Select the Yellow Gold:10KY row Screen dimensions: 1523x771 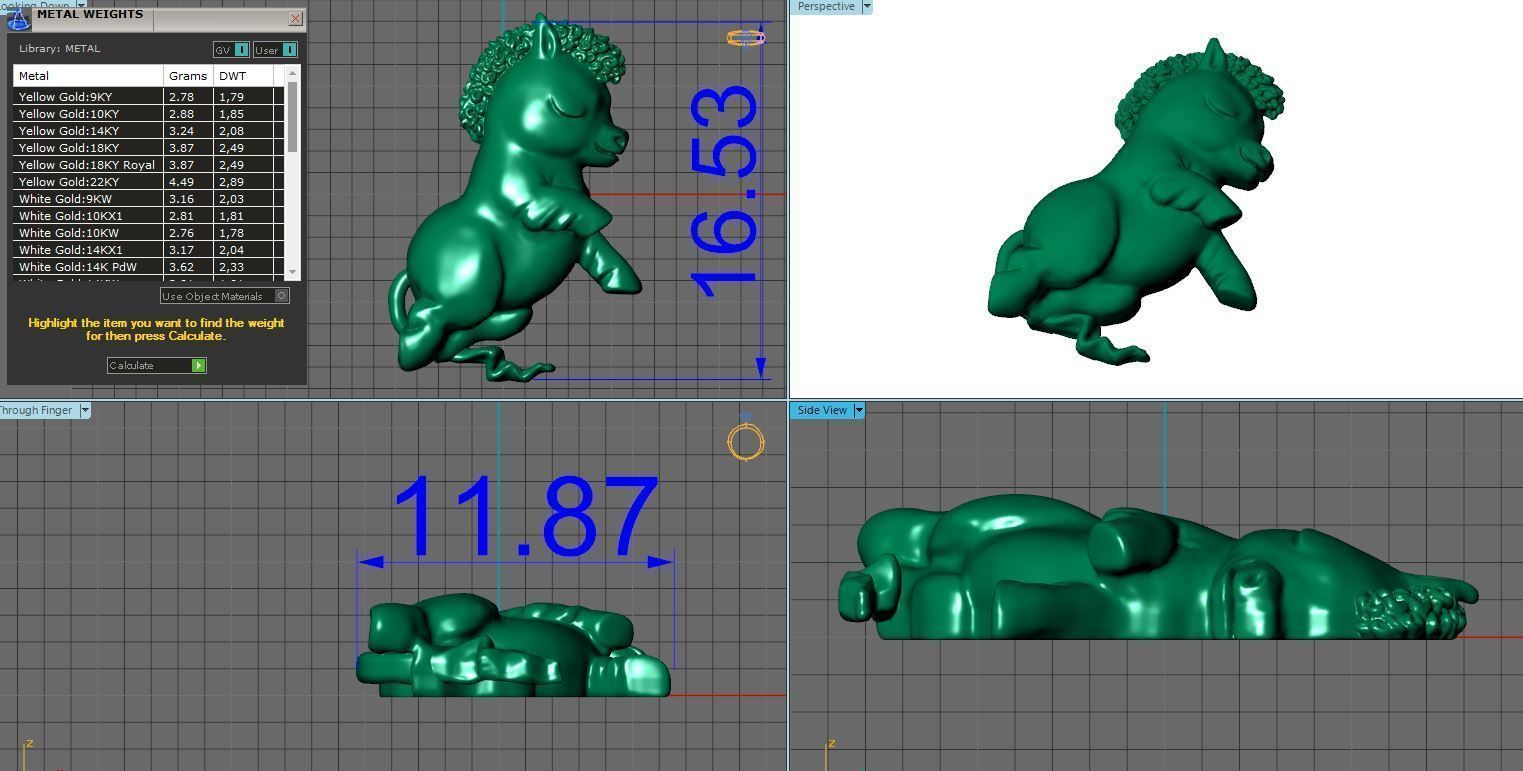pyautogui.click(x=148, y=114)
